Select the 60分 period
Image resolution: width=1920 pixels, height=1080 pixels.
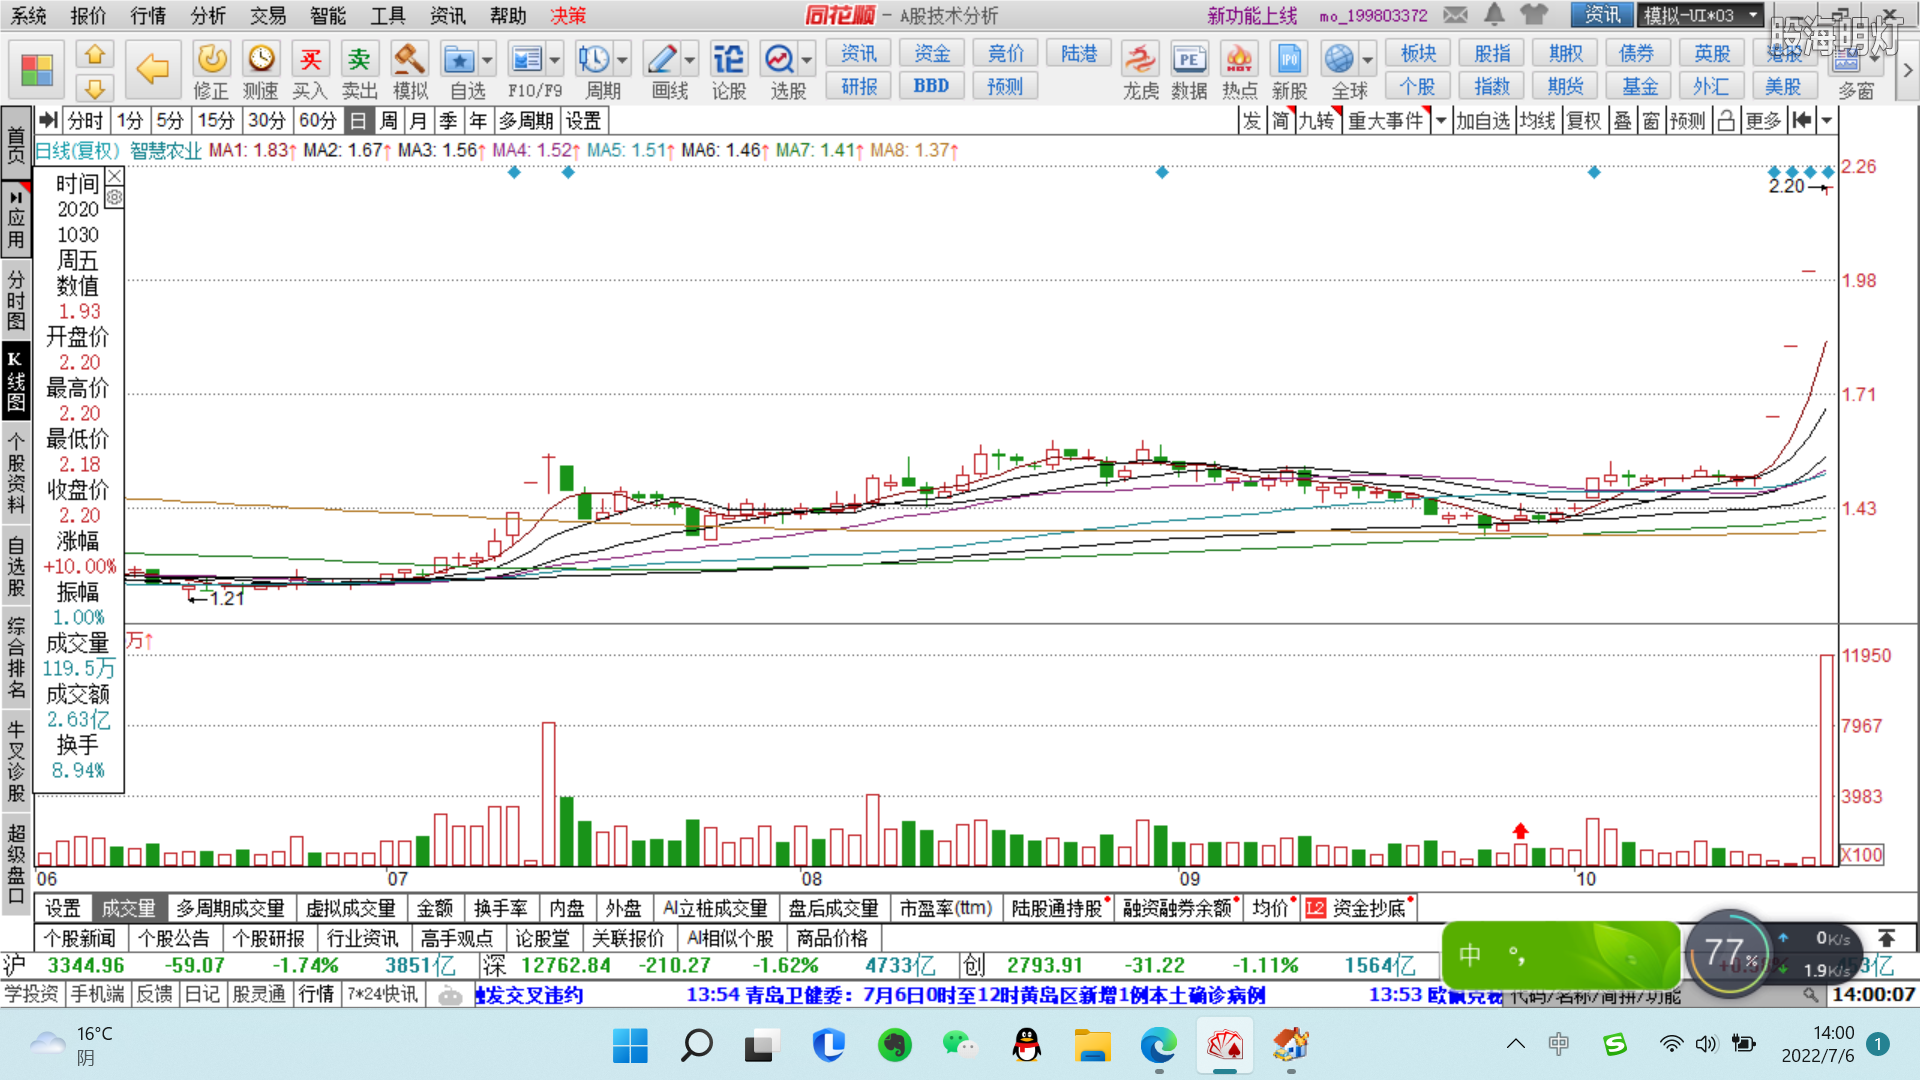pos(318,121)
